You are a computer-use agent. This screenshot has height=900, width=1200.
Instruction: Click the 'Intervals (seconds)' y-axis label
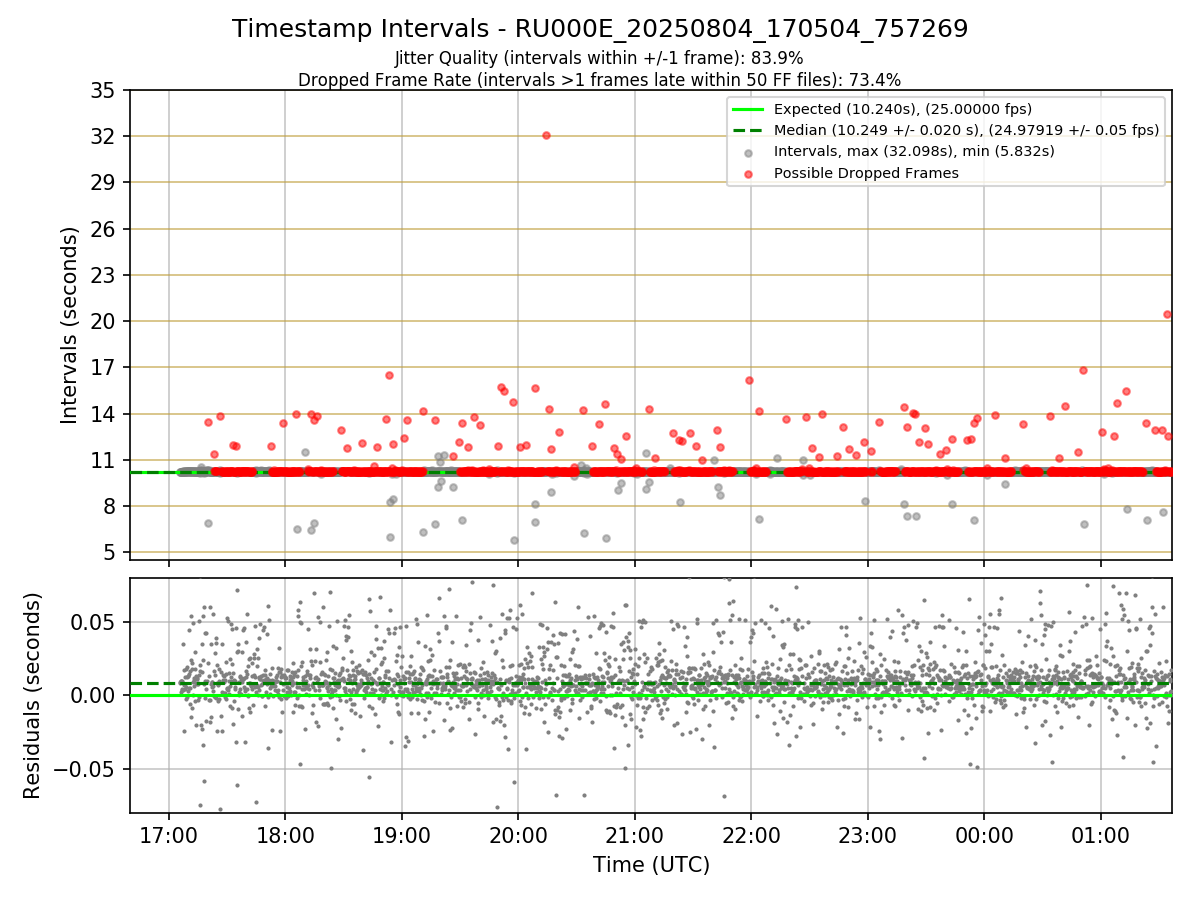70,324
